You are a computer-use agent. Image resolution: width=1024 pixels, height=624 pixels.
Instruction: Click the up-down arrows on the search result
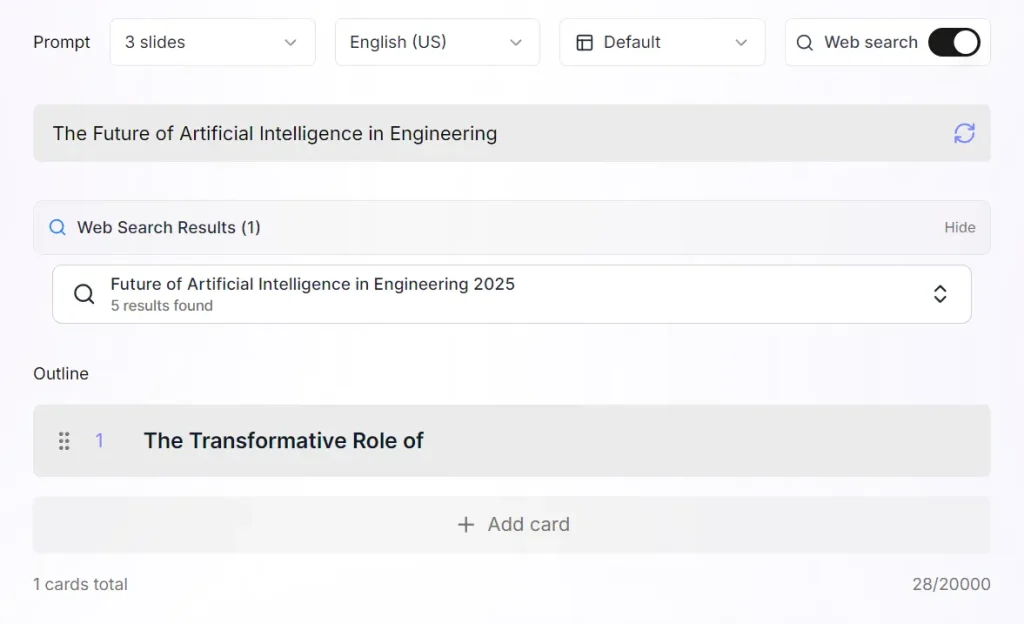click(940, 293)
